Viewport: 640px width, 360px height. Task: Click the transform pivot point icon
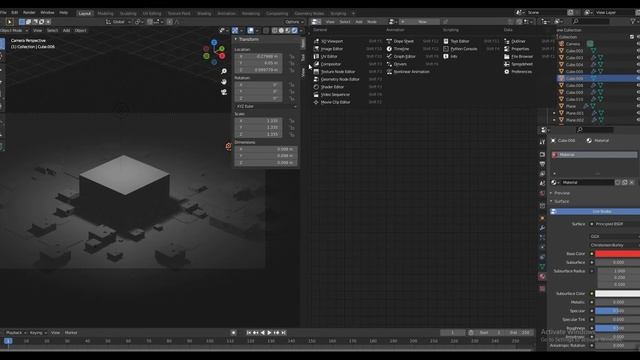(x=139, y=22)
